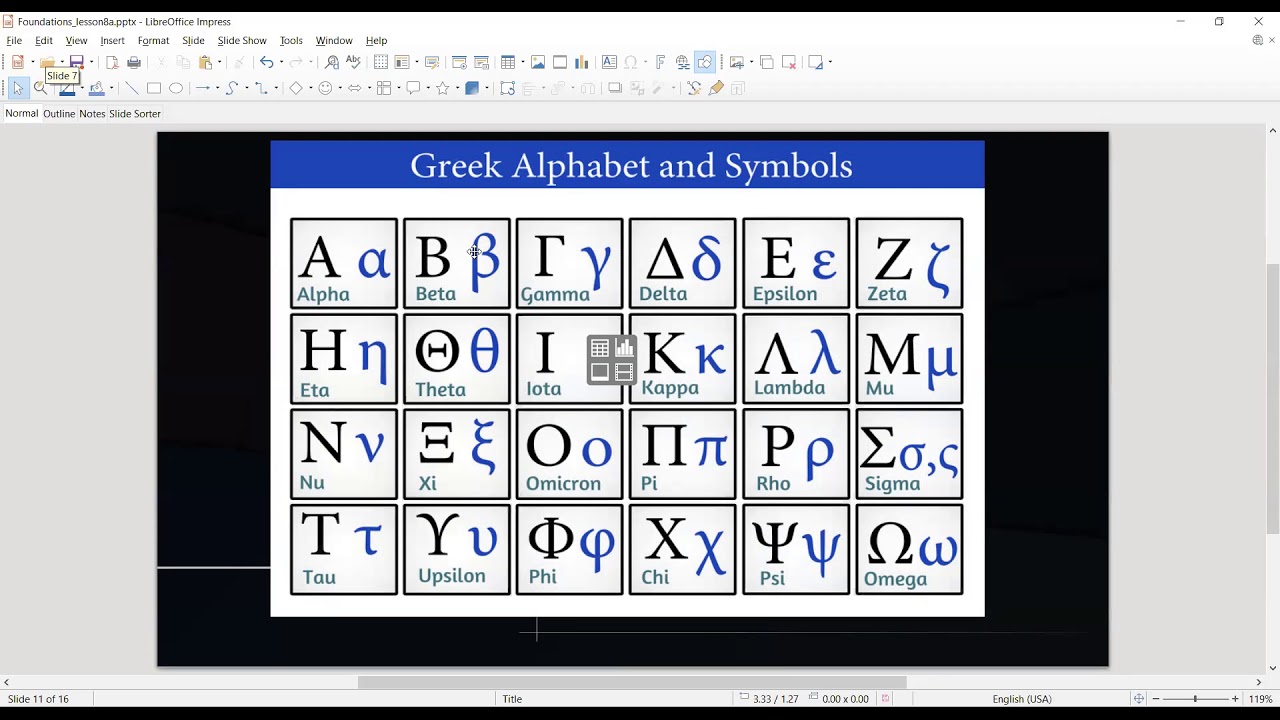Insert a text box
The height and width of the screenshot is (720, 1280).
click(609, 62)
